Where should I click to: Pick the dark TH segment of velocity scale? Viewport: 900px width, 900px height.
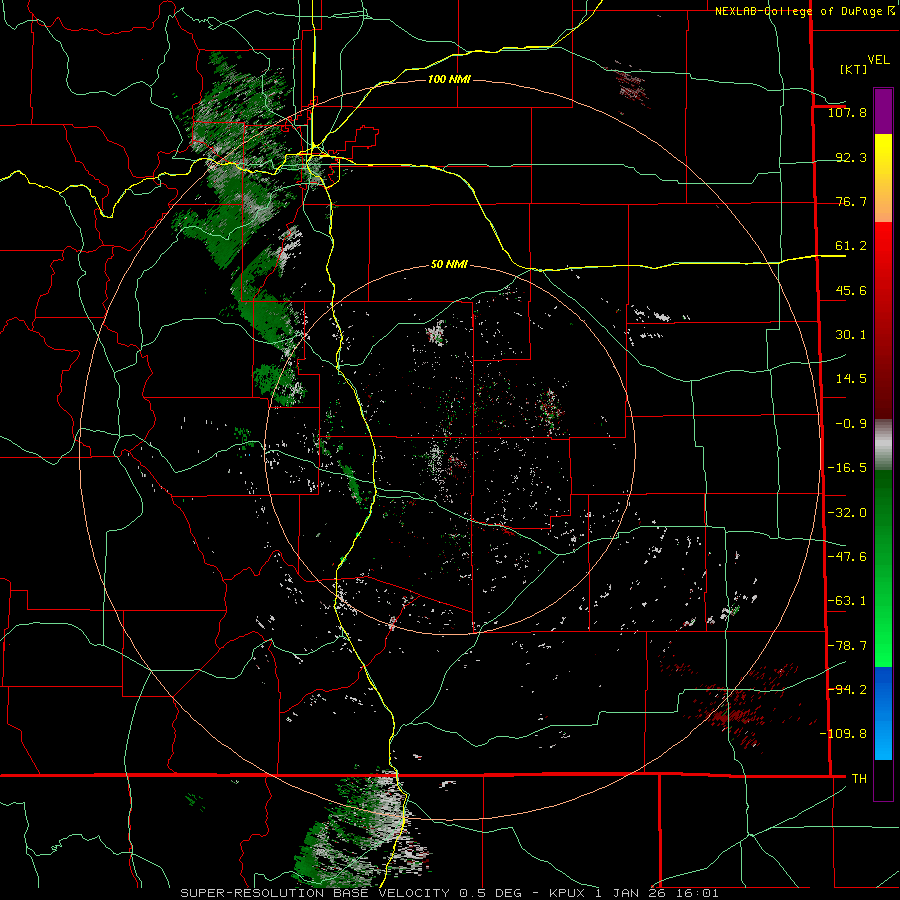883,779
